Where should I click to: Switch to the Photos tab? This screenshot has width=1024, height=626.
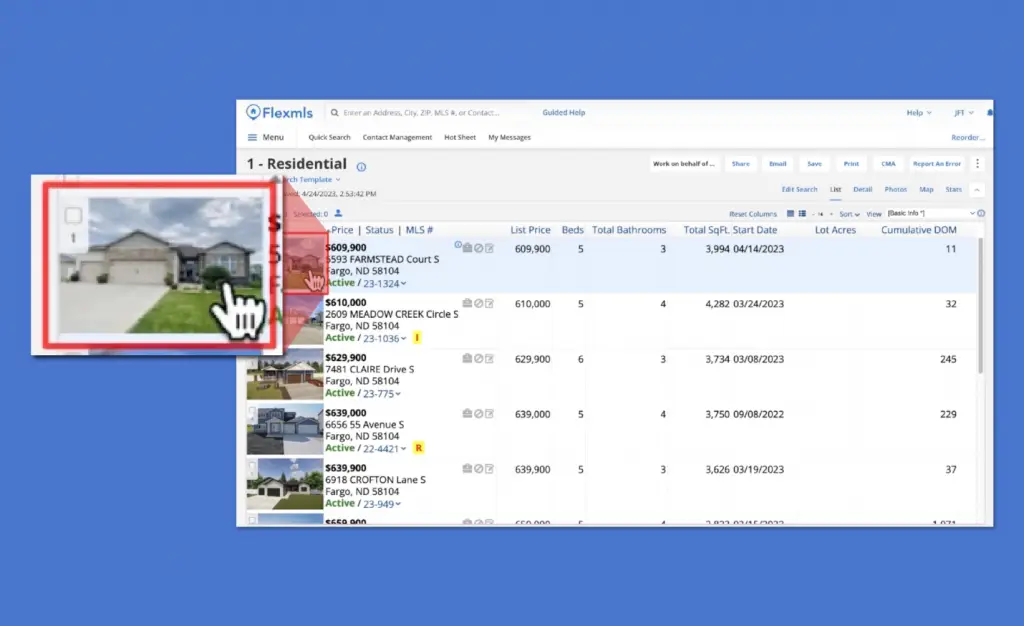point(895,189)
